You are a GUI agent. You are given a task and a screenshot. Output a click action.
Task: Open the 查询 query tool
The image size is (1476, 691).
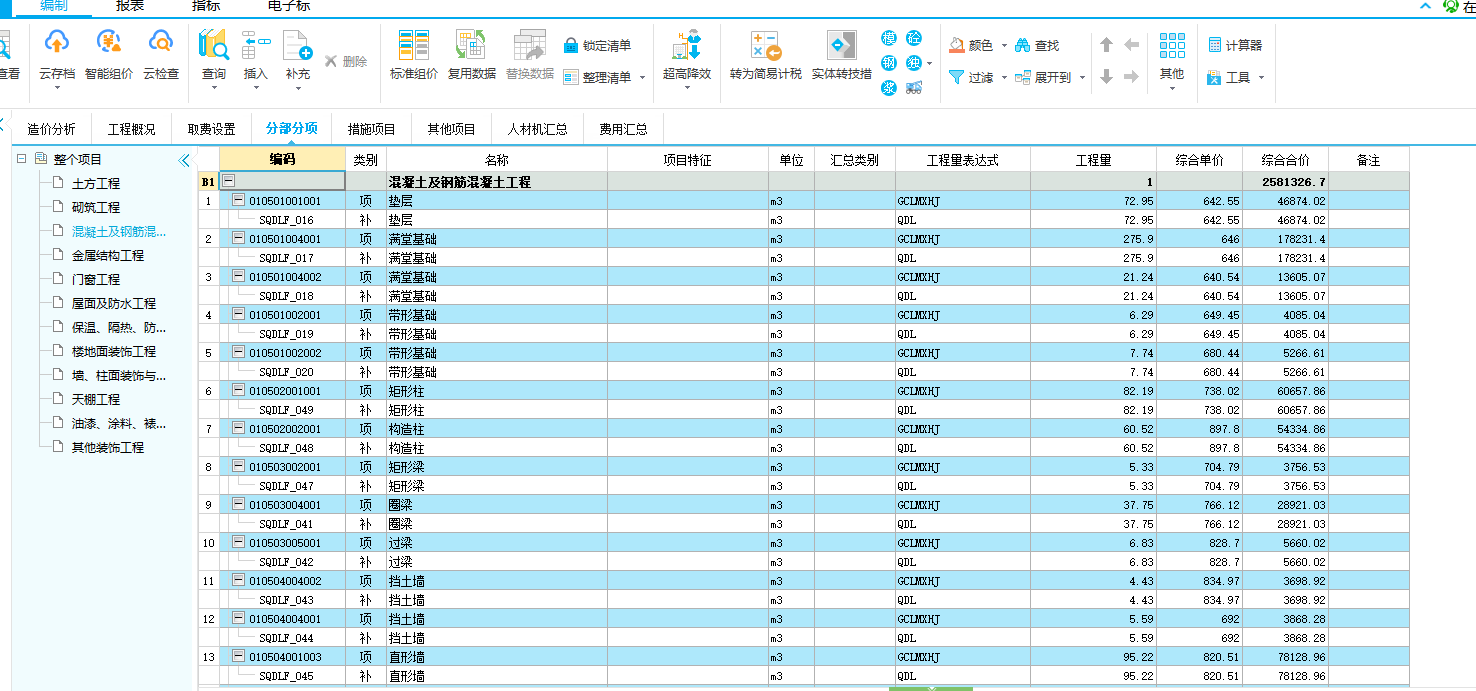coord(214,56)
